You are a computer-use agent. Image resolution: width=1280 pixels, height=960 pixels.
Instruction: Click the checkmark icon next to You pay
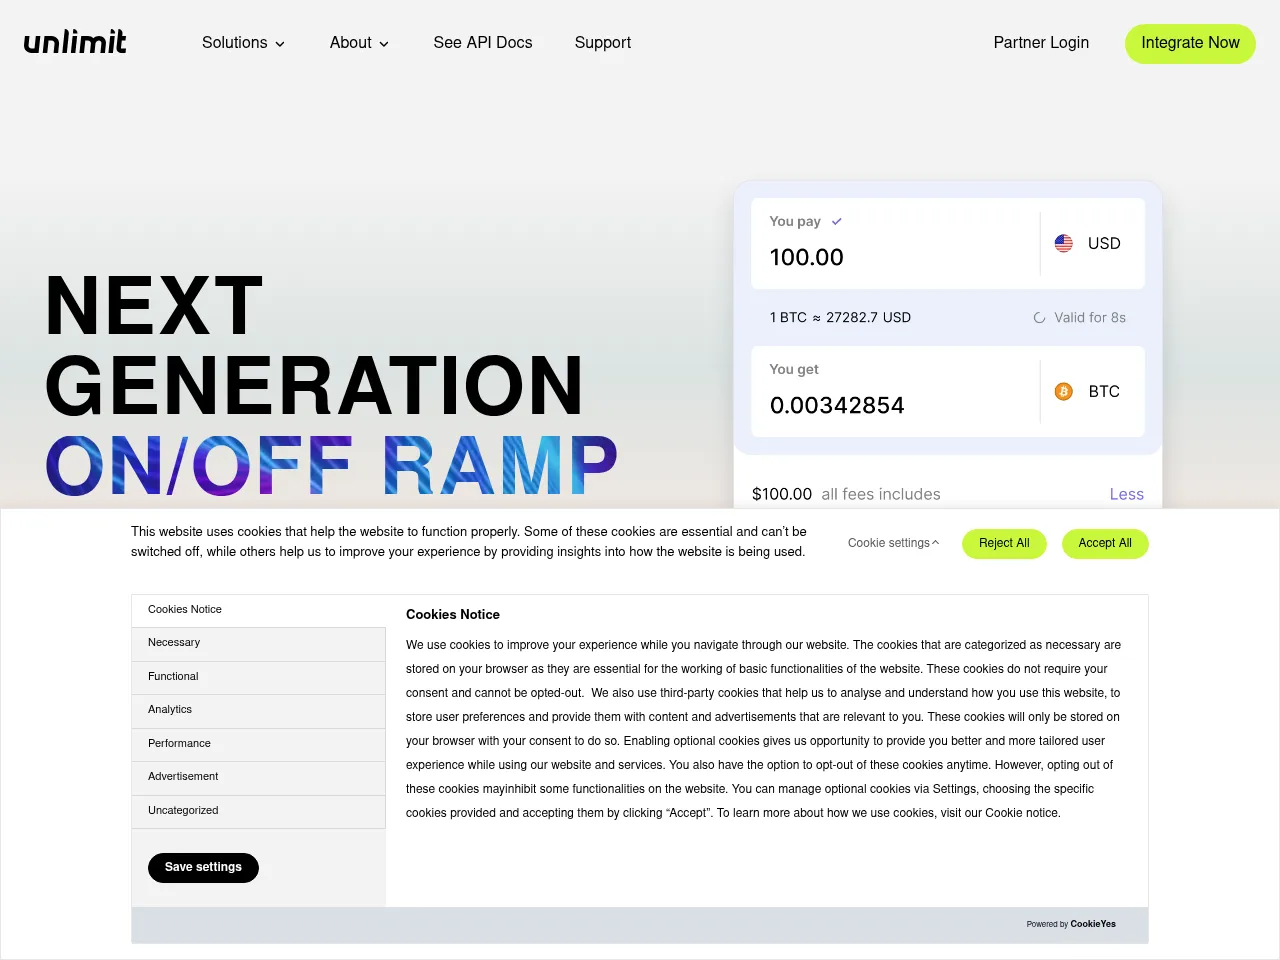pos(837,222)
